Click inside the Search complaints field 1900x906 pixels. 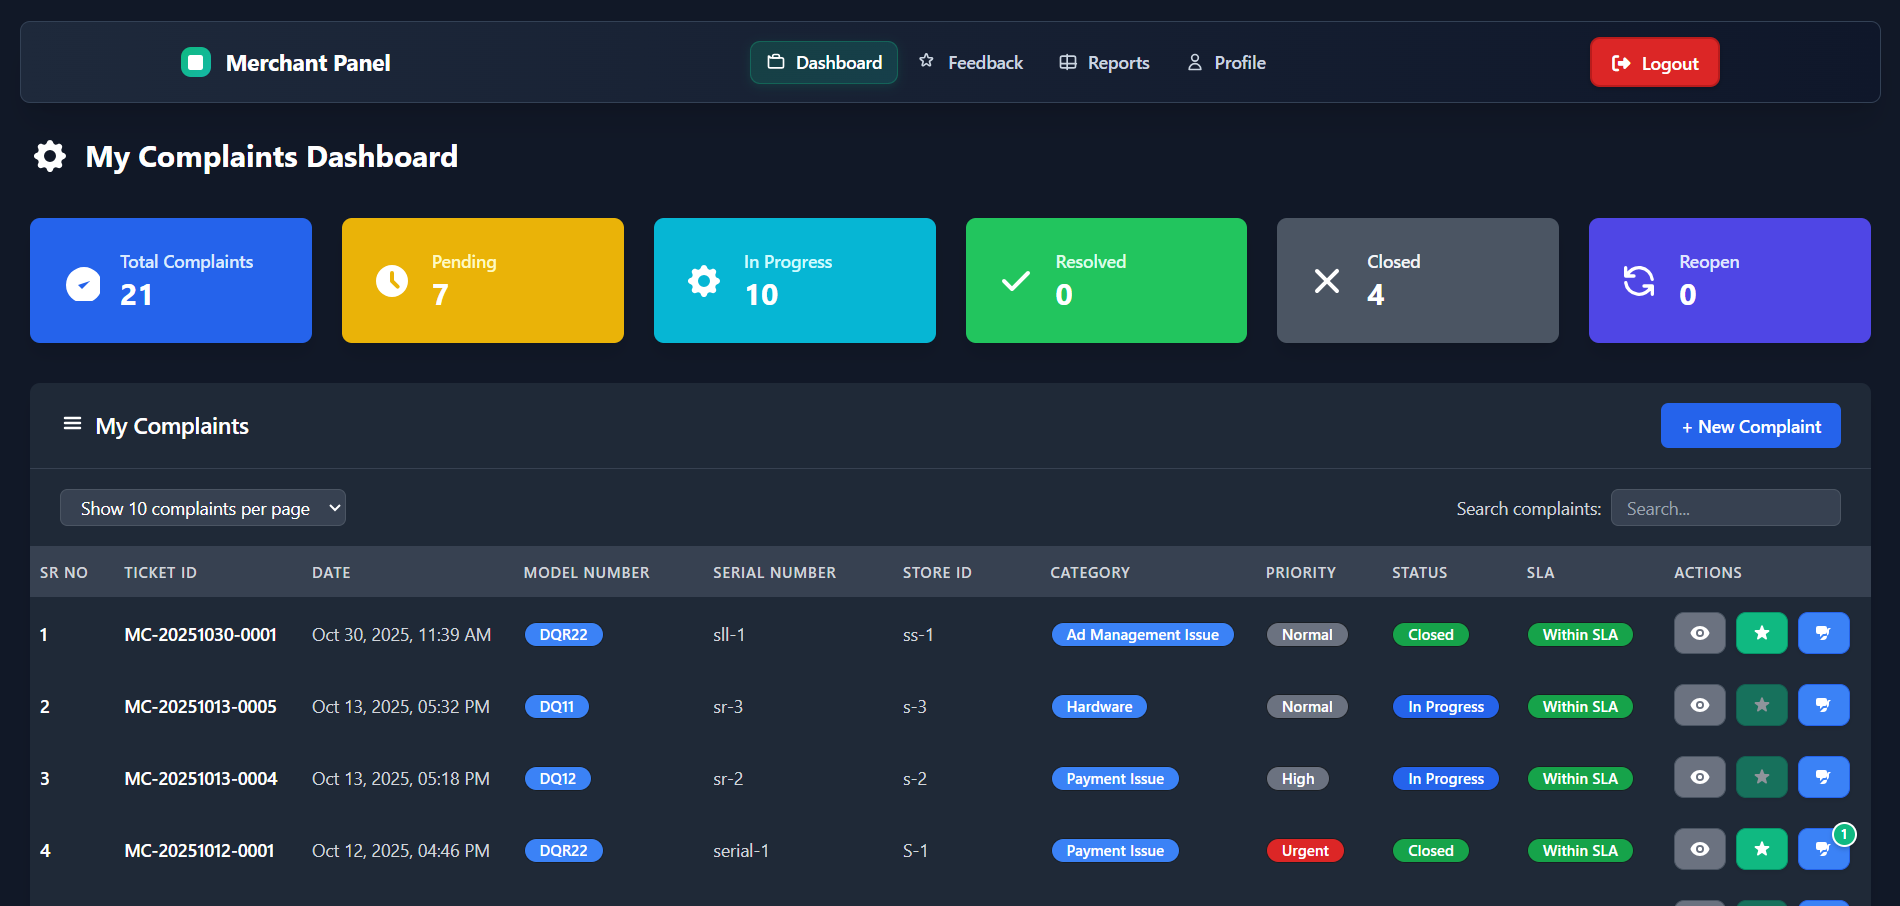(x=1726, y=507)
